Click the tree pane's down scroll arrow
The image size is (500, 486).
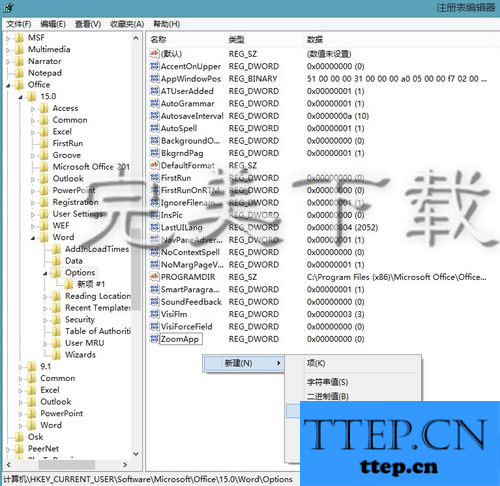point(136,454)
